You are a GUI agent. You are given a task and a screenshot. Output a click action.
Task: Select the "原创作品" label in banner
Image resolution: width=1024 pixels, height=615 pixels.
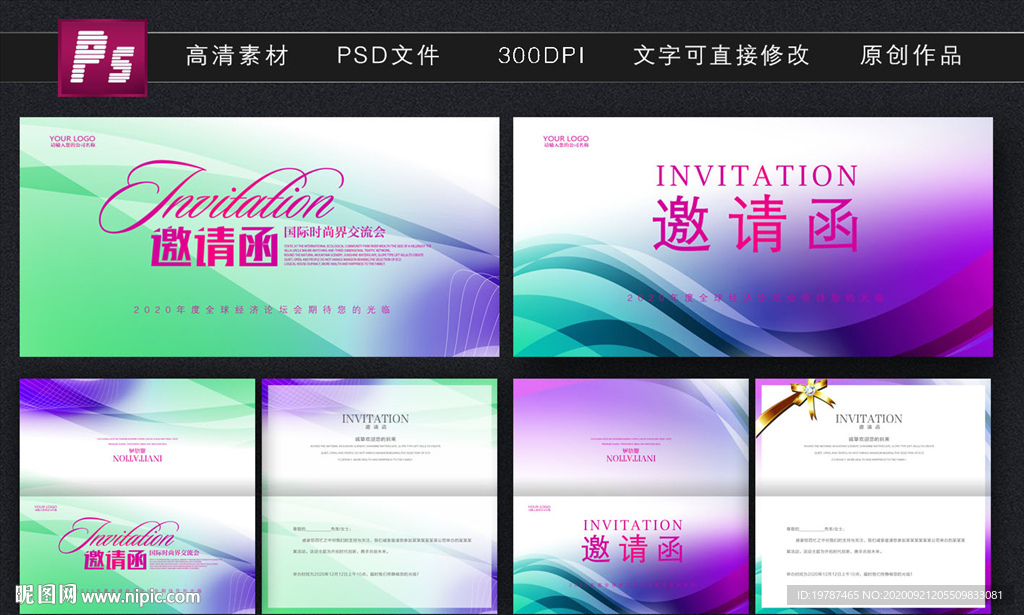[x=910, y=55]
